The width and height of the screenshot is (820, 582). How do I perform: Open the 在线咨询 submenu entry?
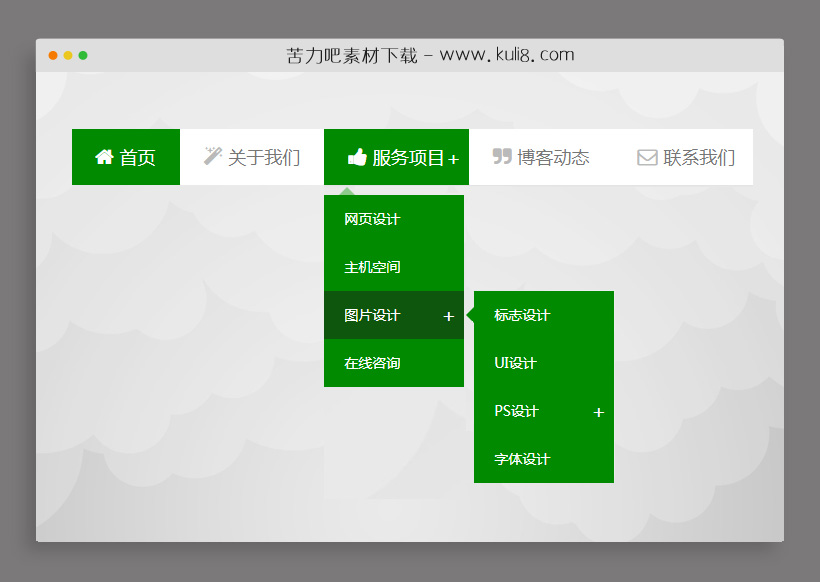373,363
